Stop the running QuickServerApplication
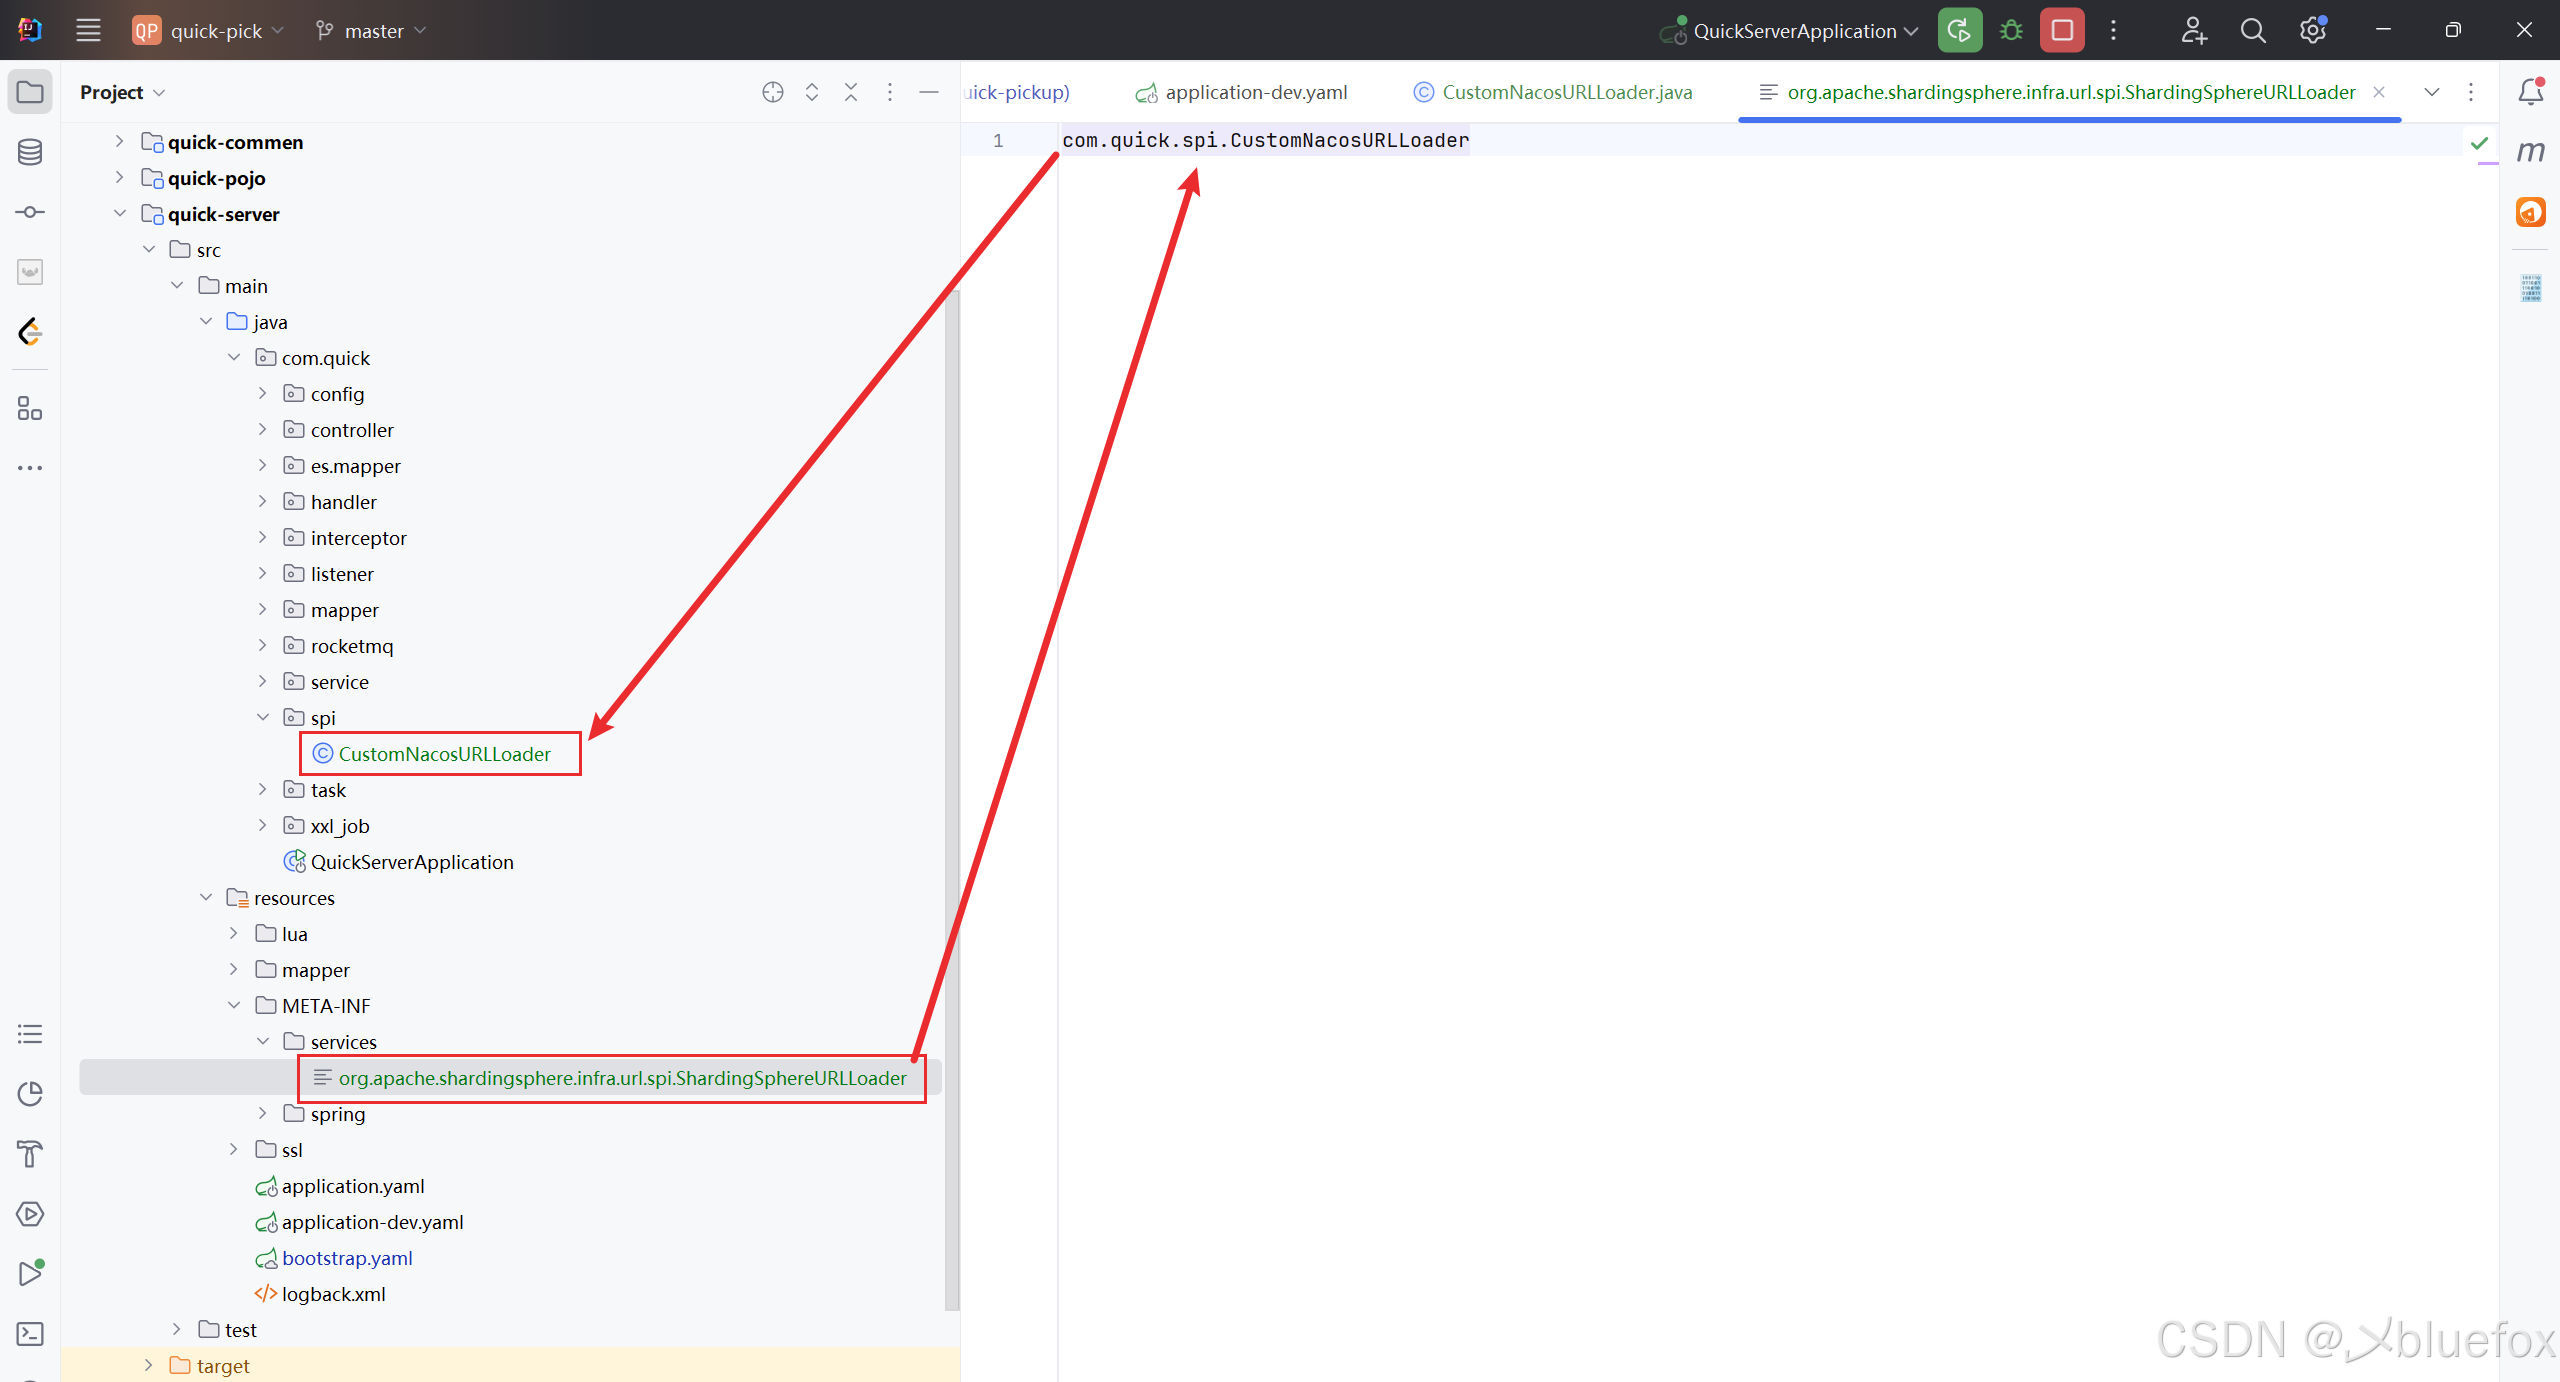The image size is (2560, 1382). coord(2062,31)
